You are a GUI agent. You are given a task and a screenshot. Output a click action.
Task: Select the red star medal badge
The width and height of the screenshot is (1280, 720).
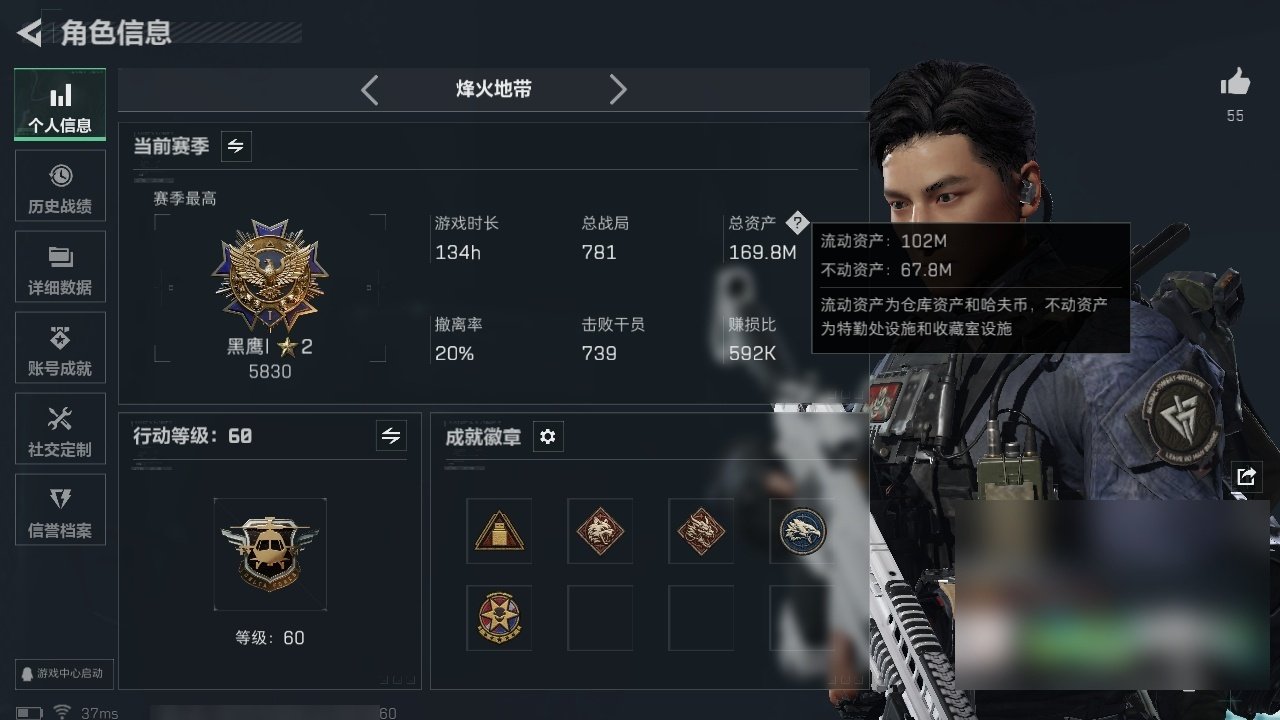click(x=499, y=618)
